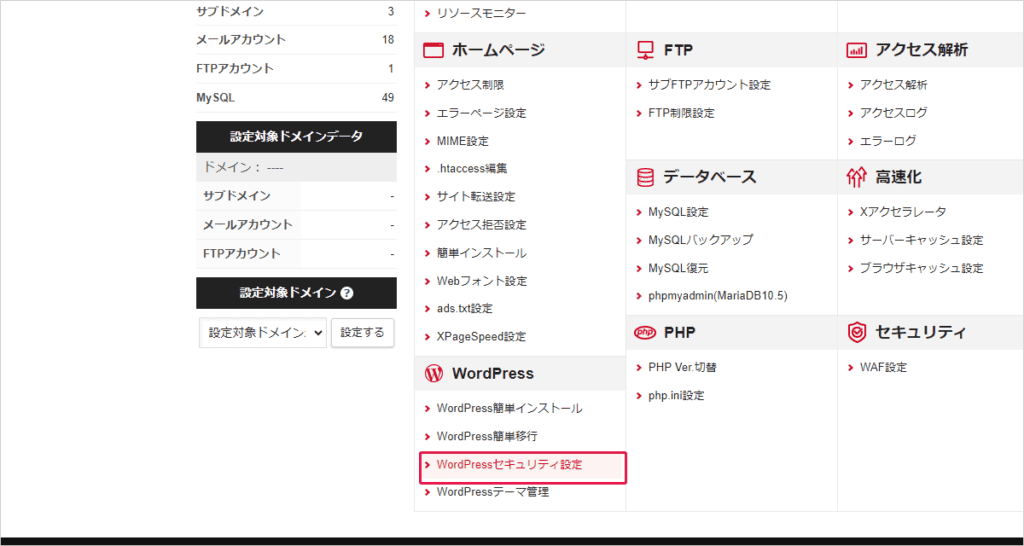The height and width of the screenshot is (546, 1024).
Task: Click the 設定対象ドメインデータ header
Action: click(296, 137)
